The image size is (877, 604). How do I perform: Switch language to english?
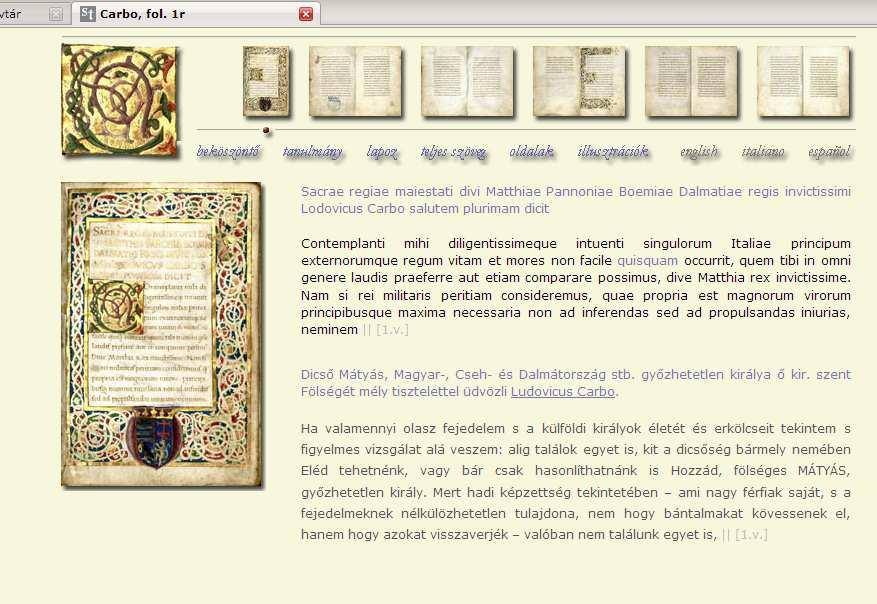pyautogui.click(x=699, y=152)
